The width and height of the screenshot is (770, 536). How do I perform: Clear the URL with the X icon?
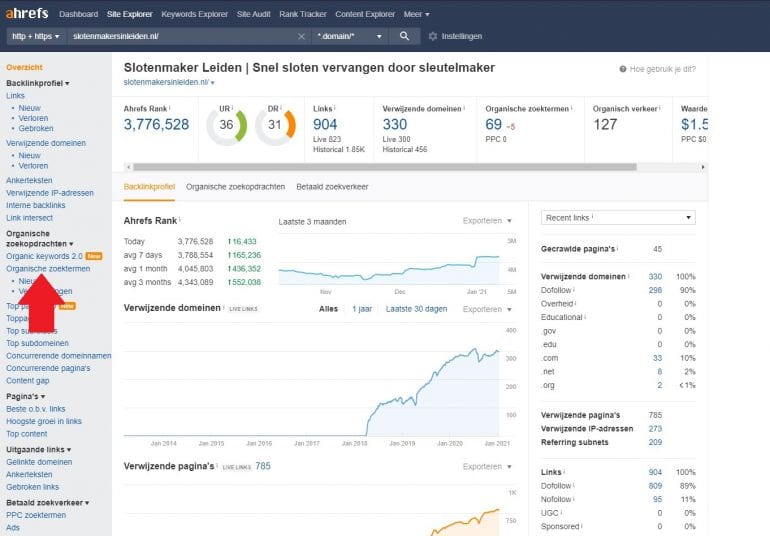tap(302, 36)
